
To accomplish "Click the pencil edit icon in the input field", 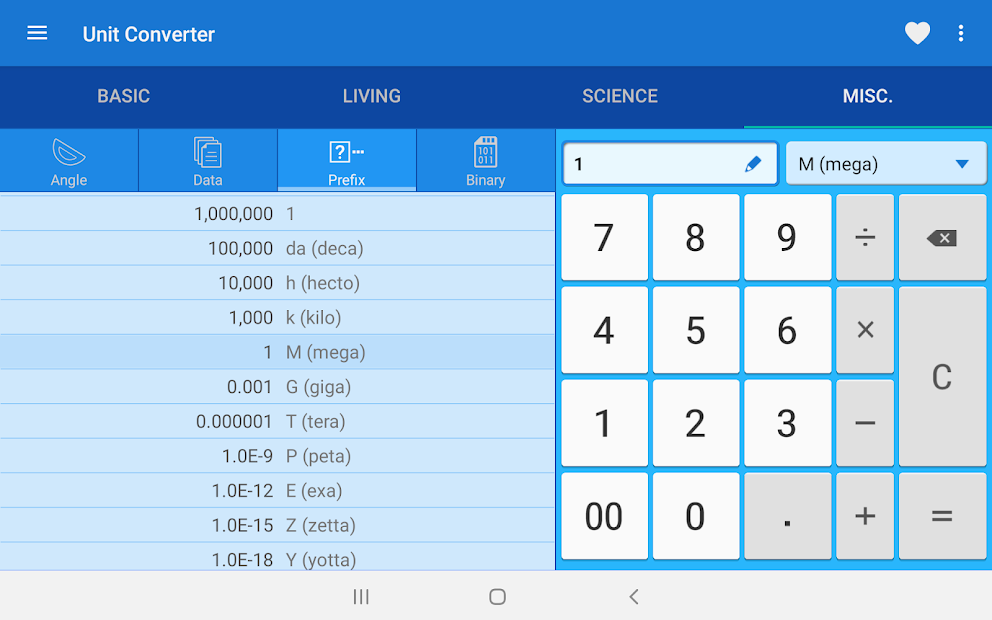I will click(753, 163).
